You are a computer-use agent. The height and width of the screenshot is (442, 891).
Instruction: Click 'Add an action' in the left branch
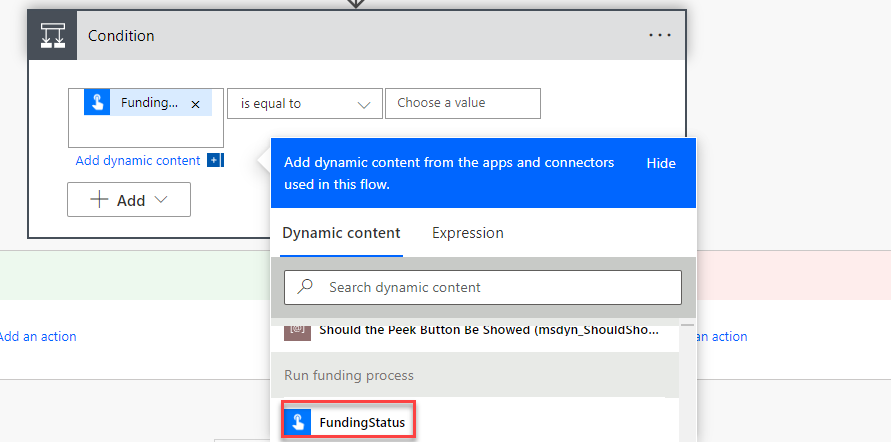[x=38, y=337]
